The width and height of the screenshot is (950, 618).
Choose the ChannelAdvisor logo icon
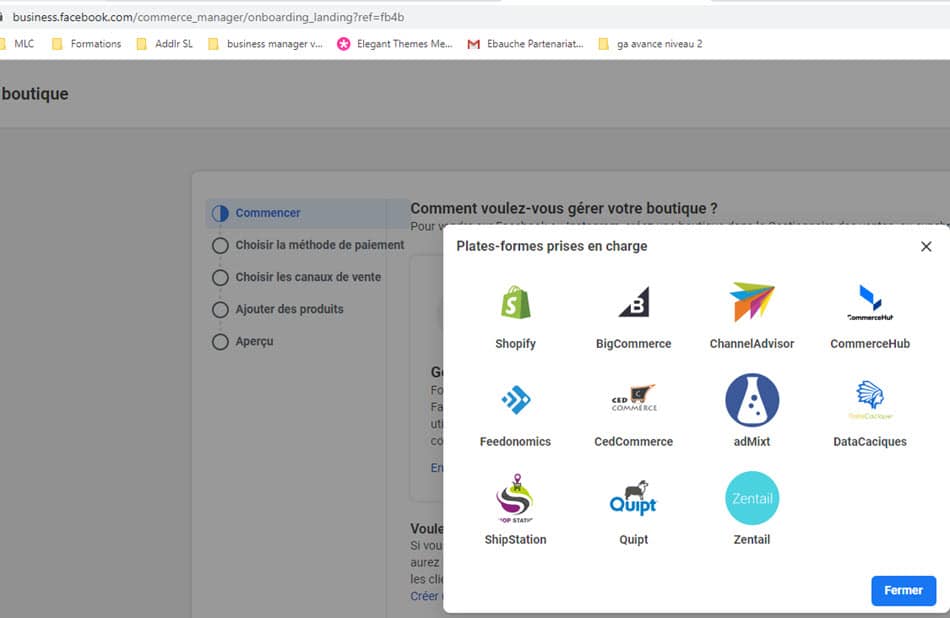tap(752, 301)
